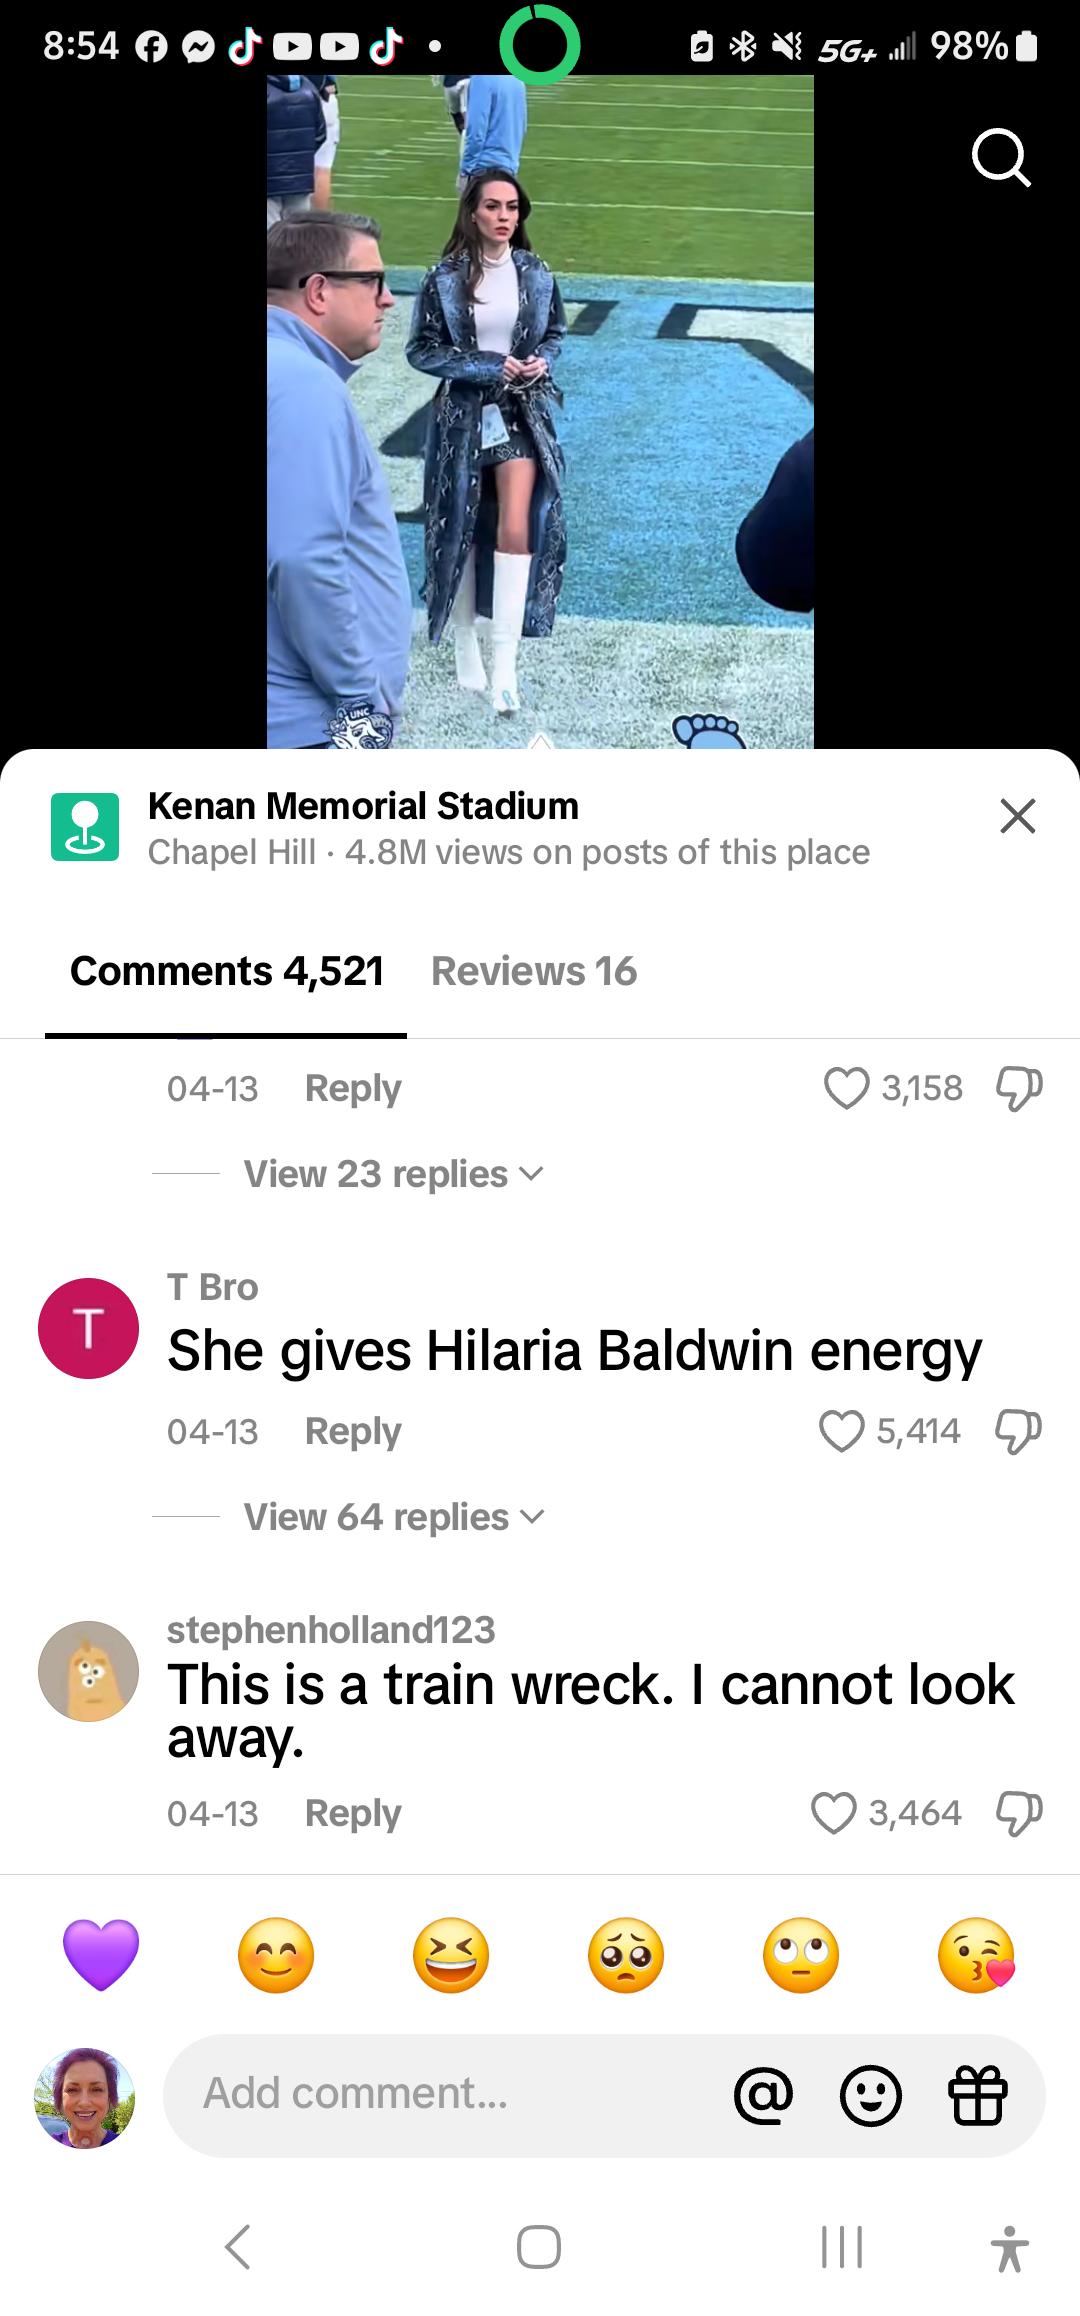Image resolution: width=1080 pixels, height=2316 pixels.
Task: Insert the purple heart emoji
Action: tap(101, 1955)
